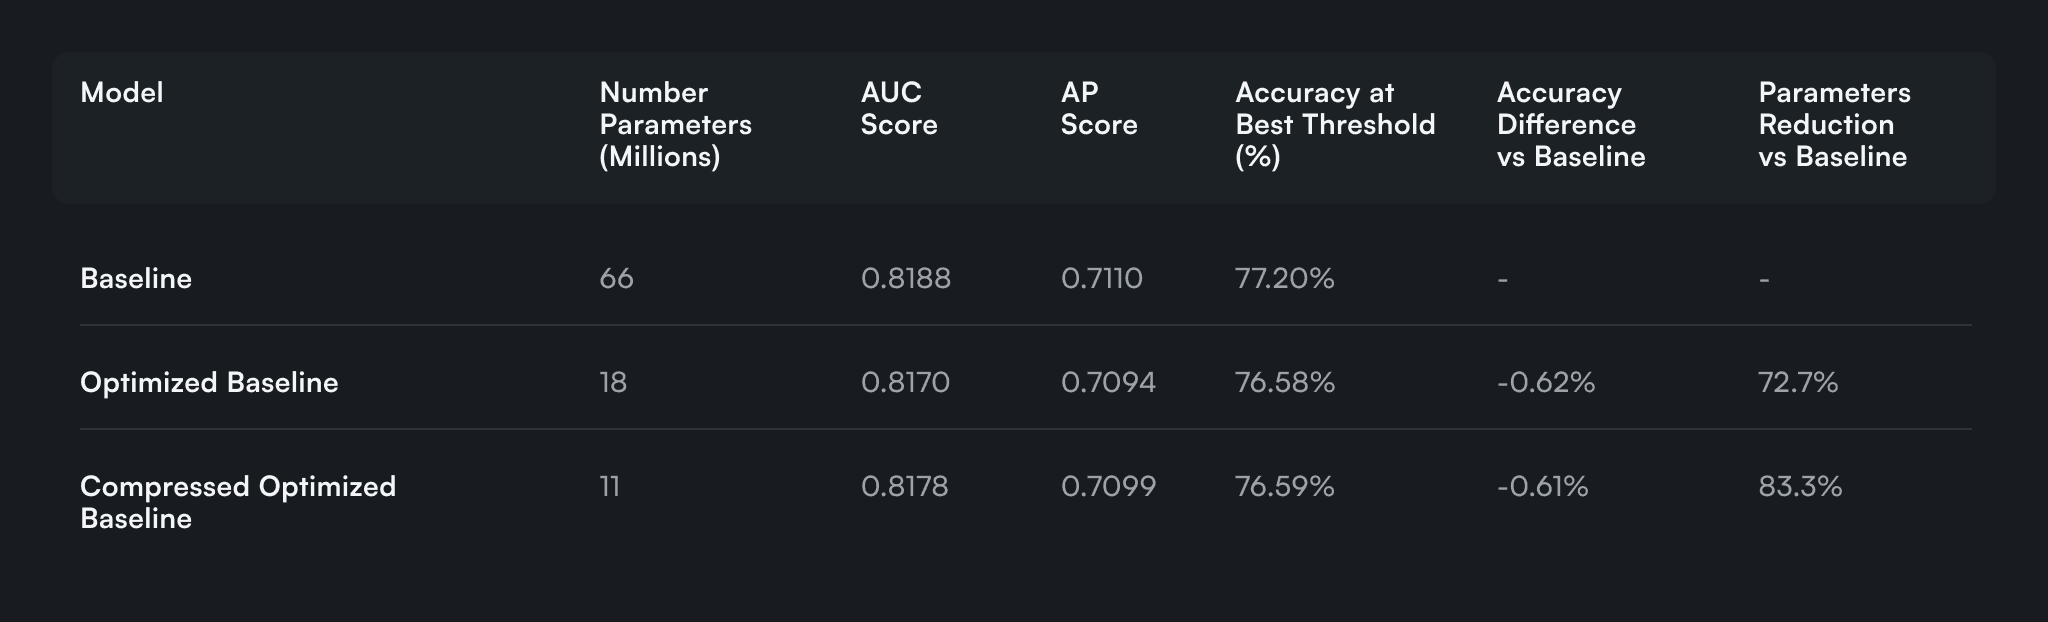The width and height of the screenshot is (2048, 622).
Task: Click the 72.7% parameters reduction cell
Action: [1797, 383]
